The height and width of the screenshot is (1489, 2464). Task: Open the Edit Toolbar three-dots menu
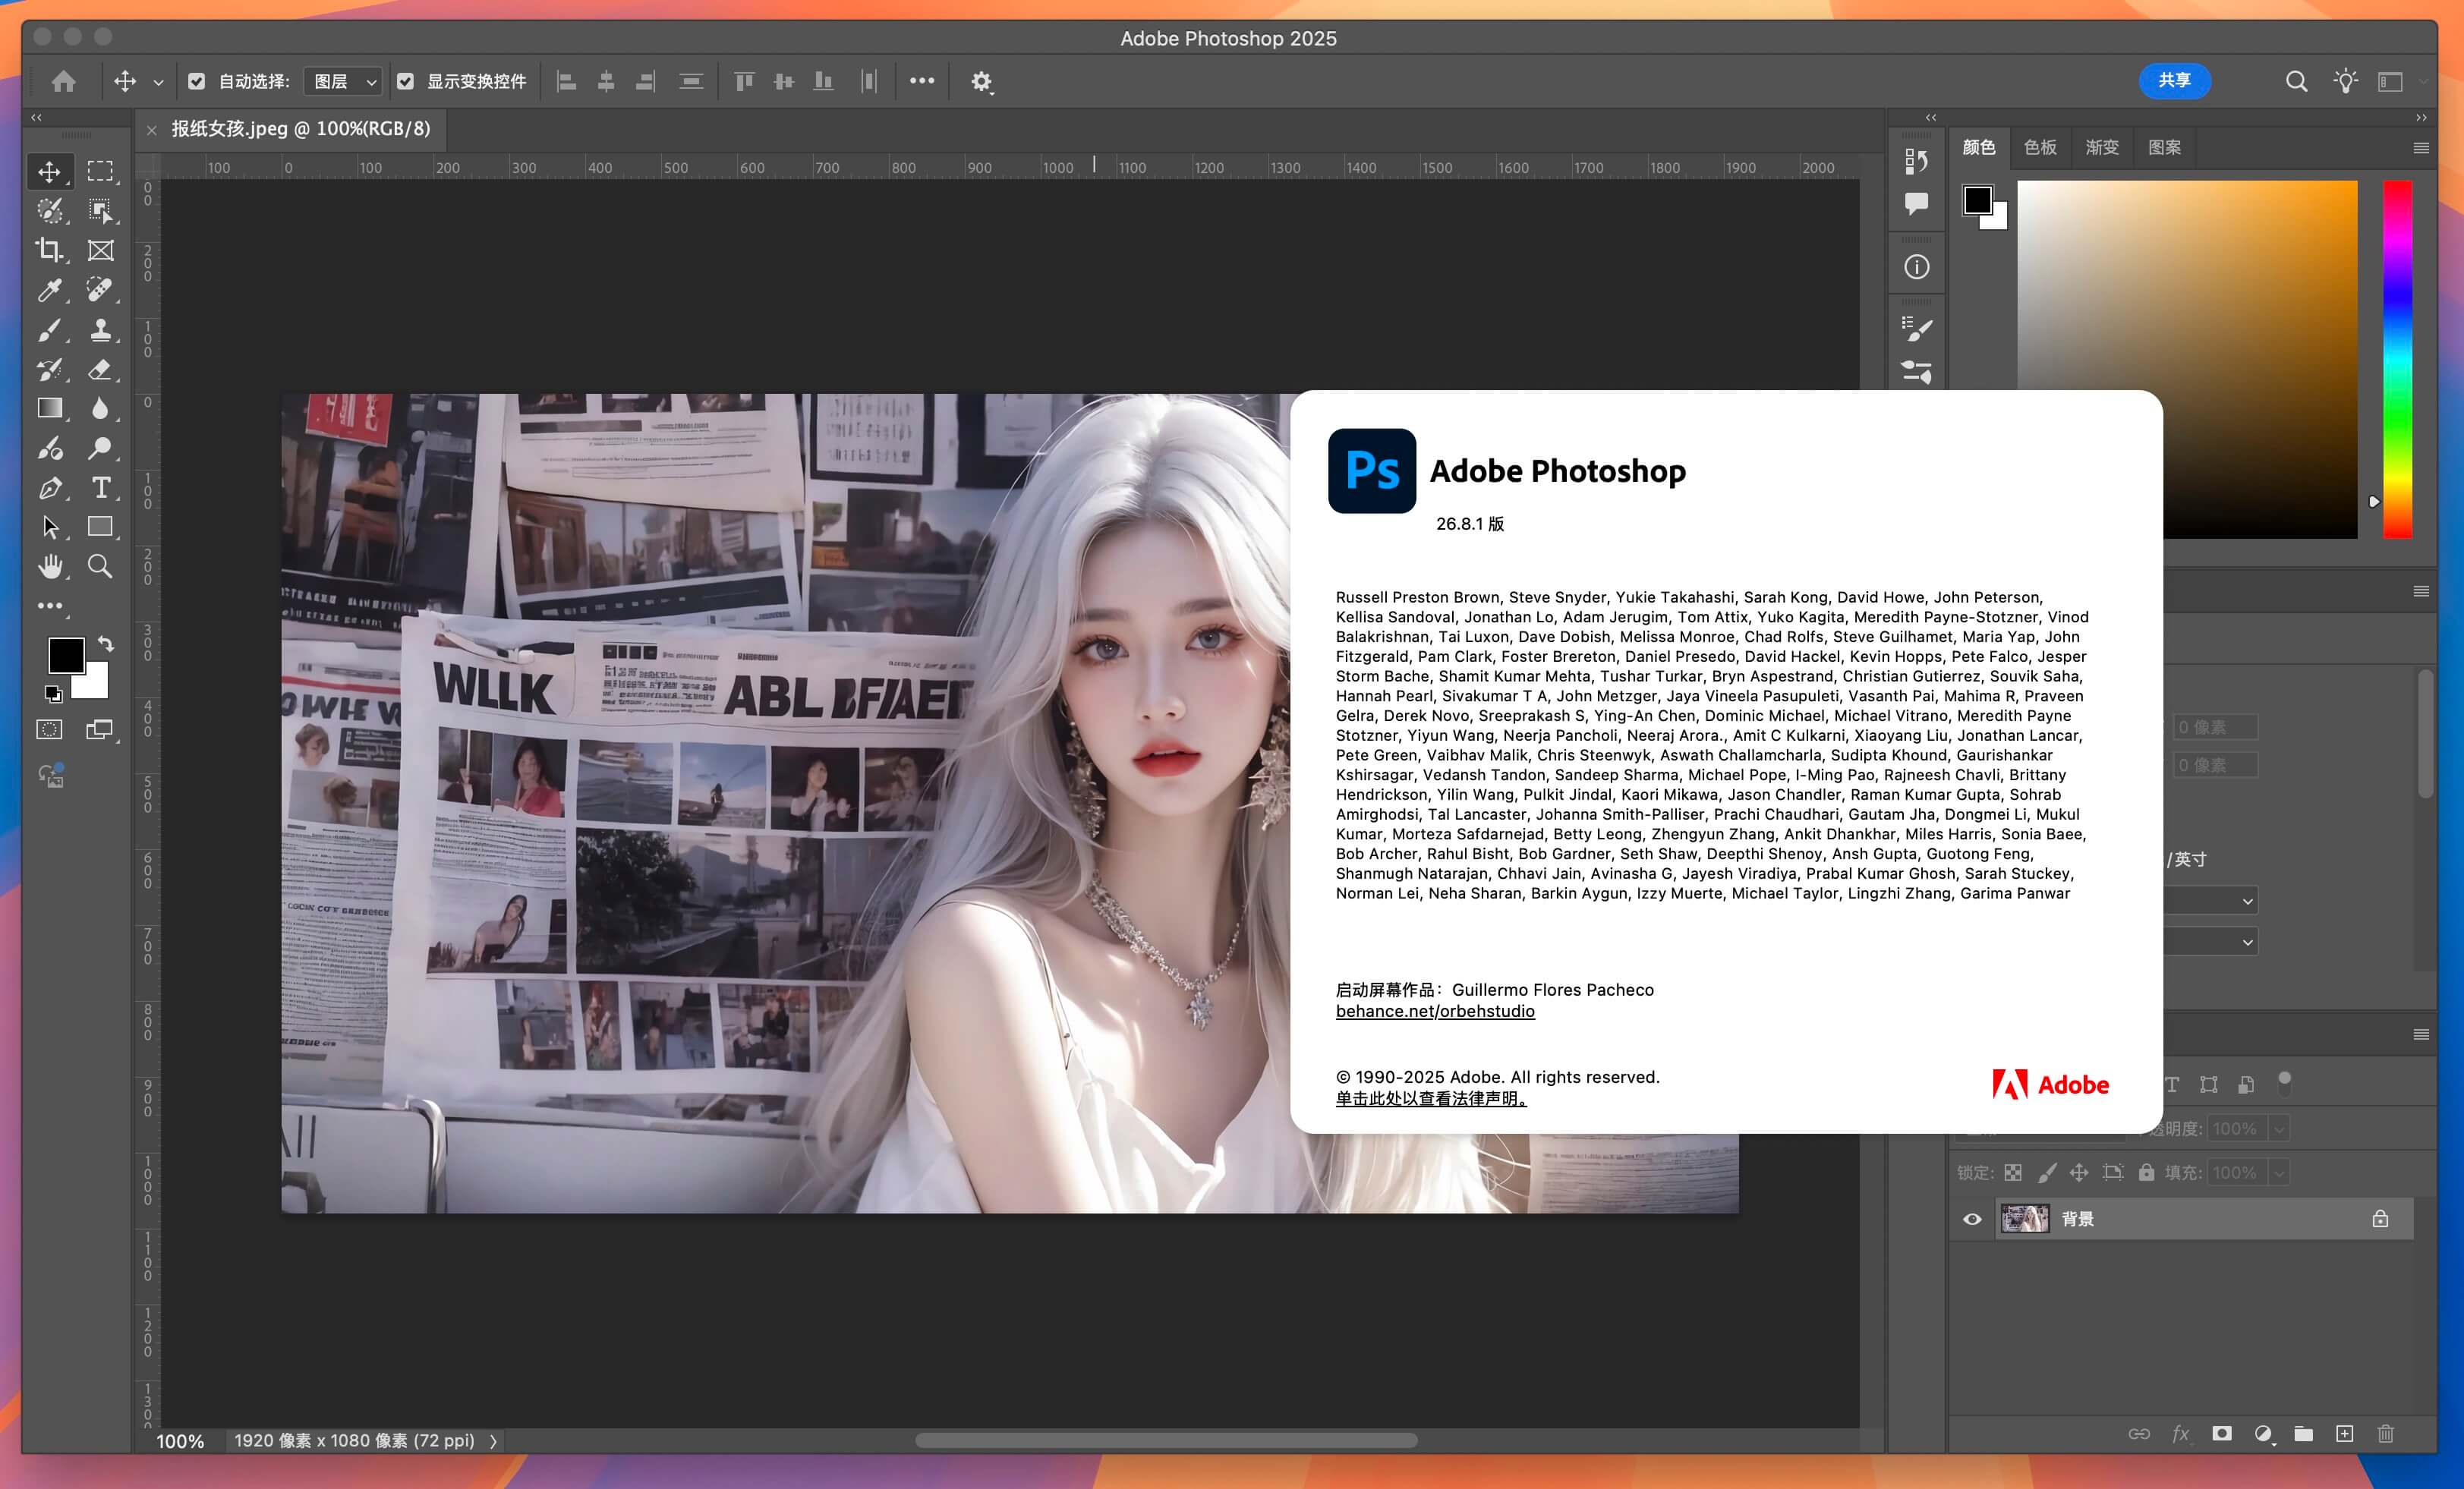[x=50, y=606]
